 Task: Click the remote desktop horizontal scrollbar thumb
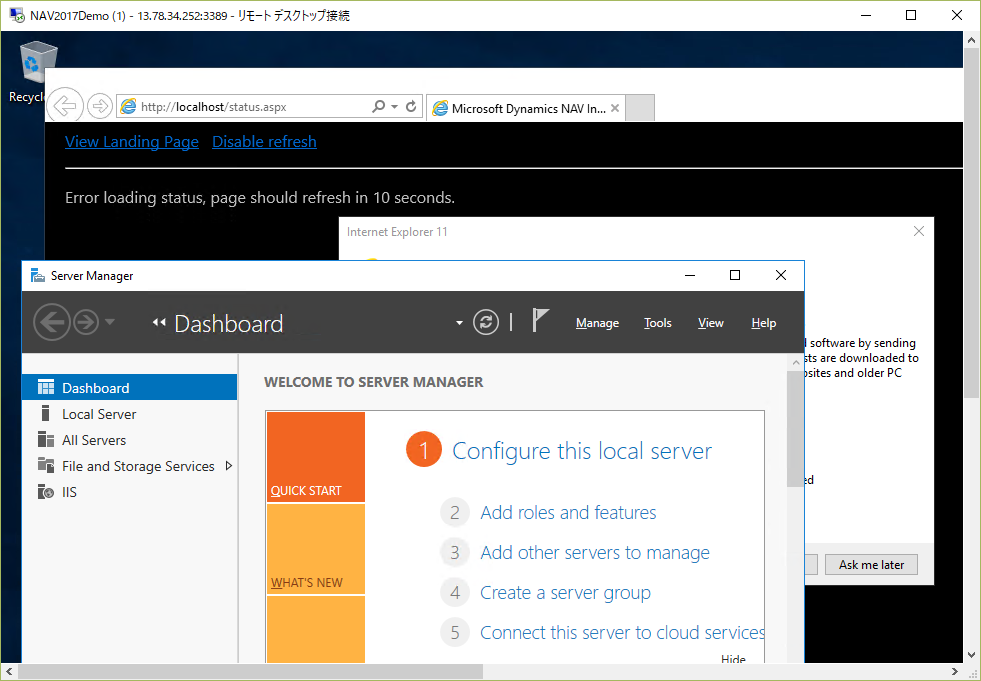(250, 672)
